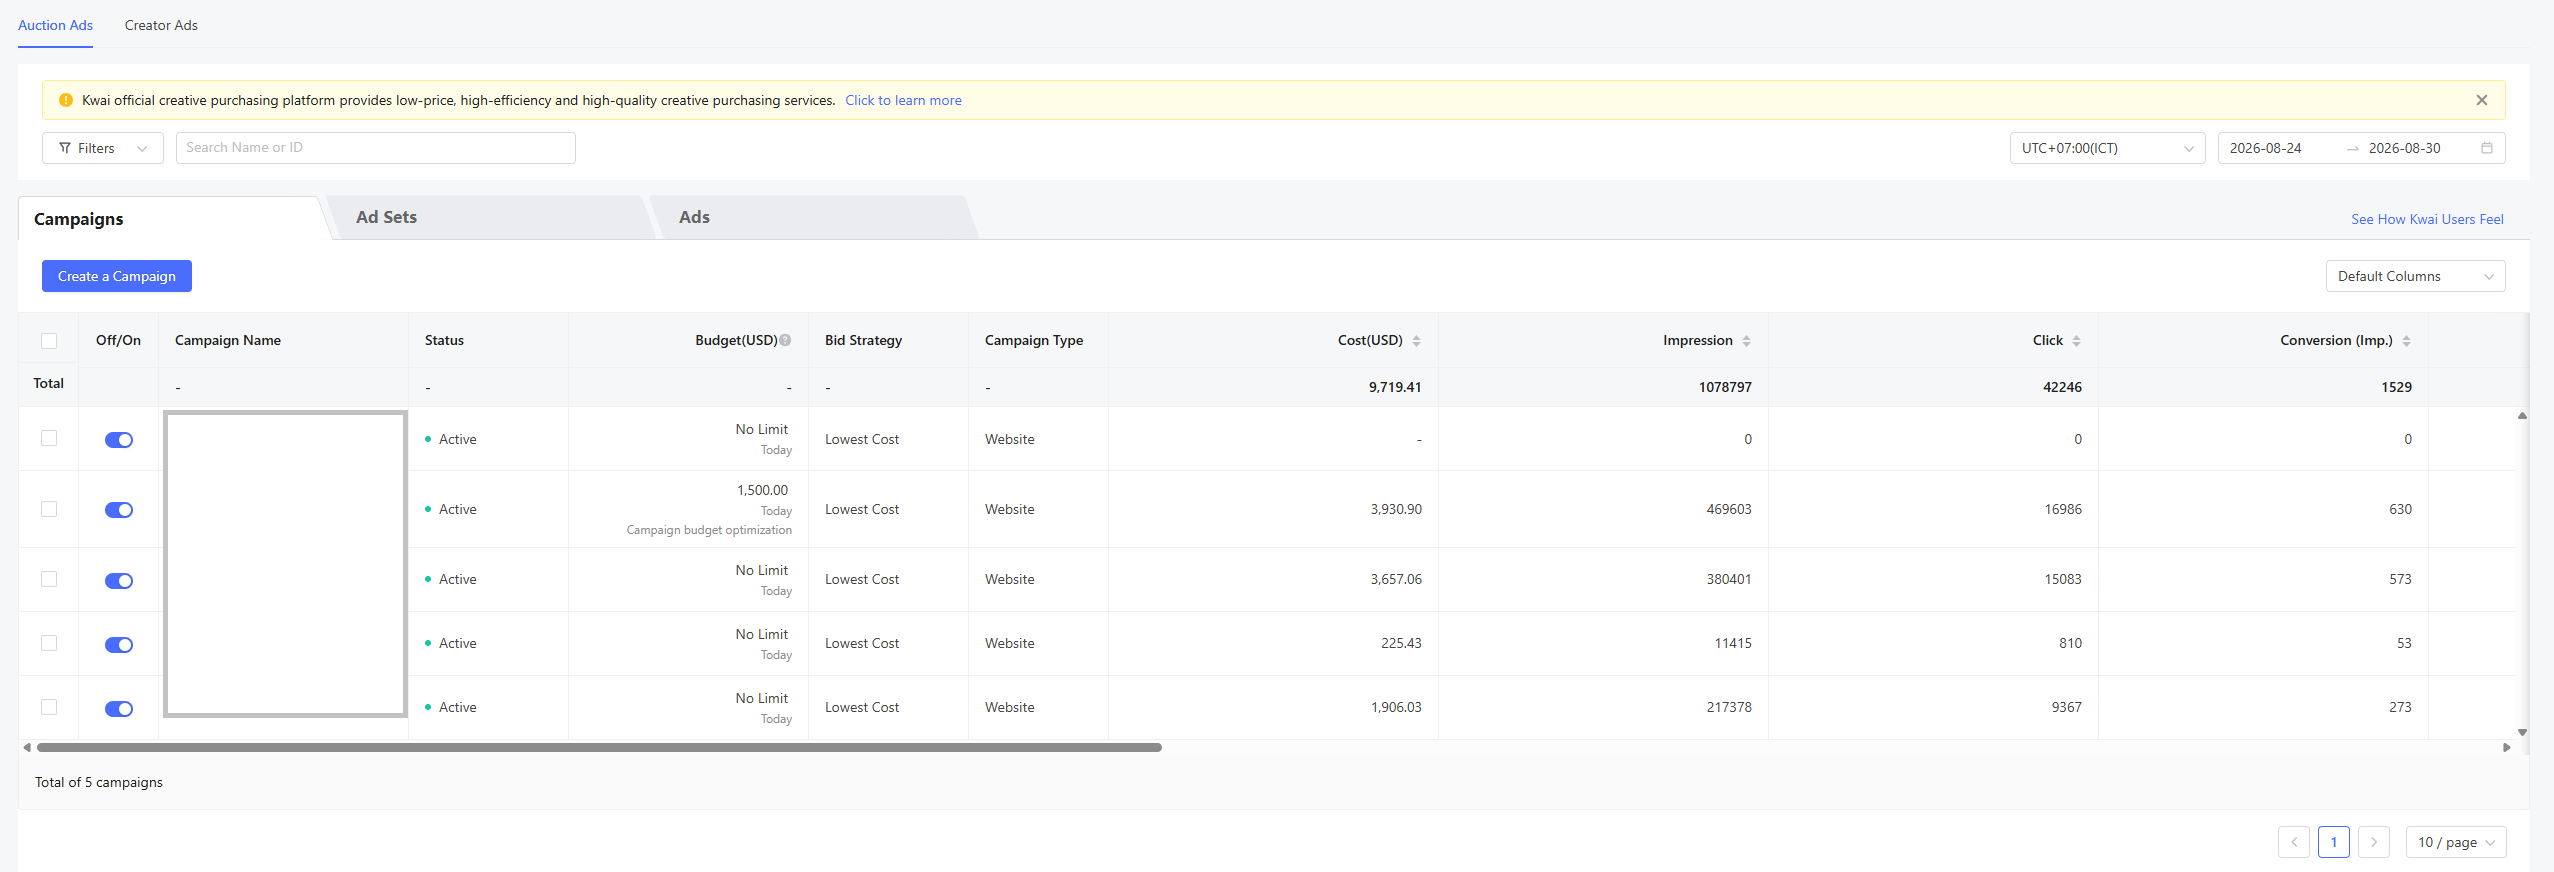Sort table by Cost(USD) column
Image resolution: width=2554 pixels, height=872 pixels.
(x=1416, y=341)
